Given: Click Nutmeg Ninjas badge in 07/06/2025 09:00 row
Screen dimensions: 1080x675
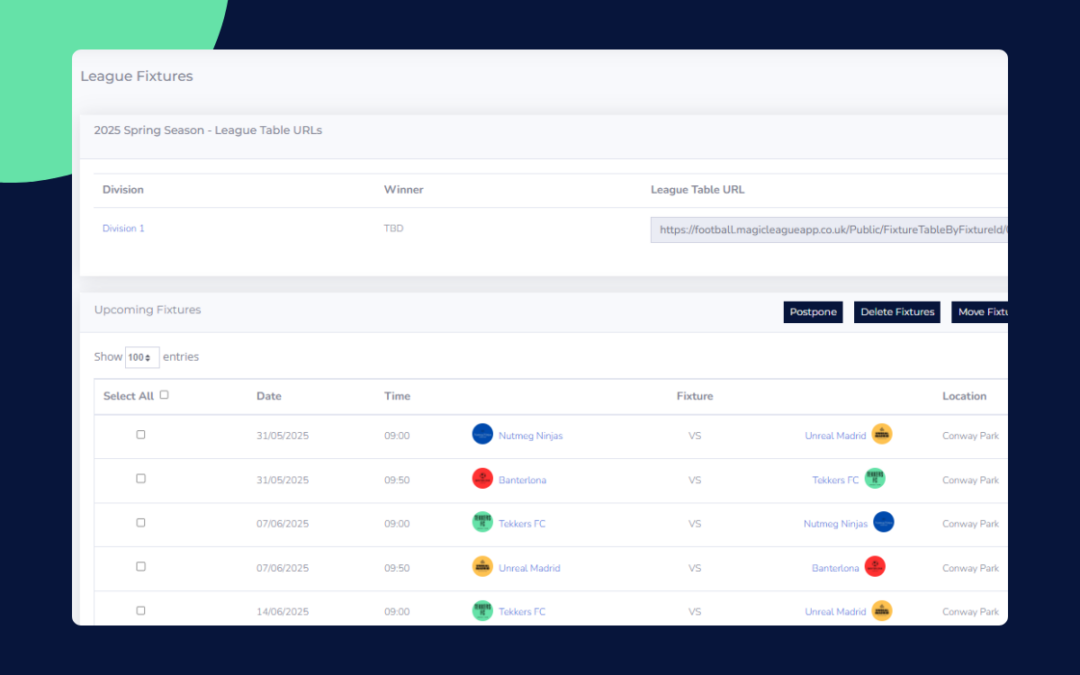Looking at the screenshot, I should [884, 523].
